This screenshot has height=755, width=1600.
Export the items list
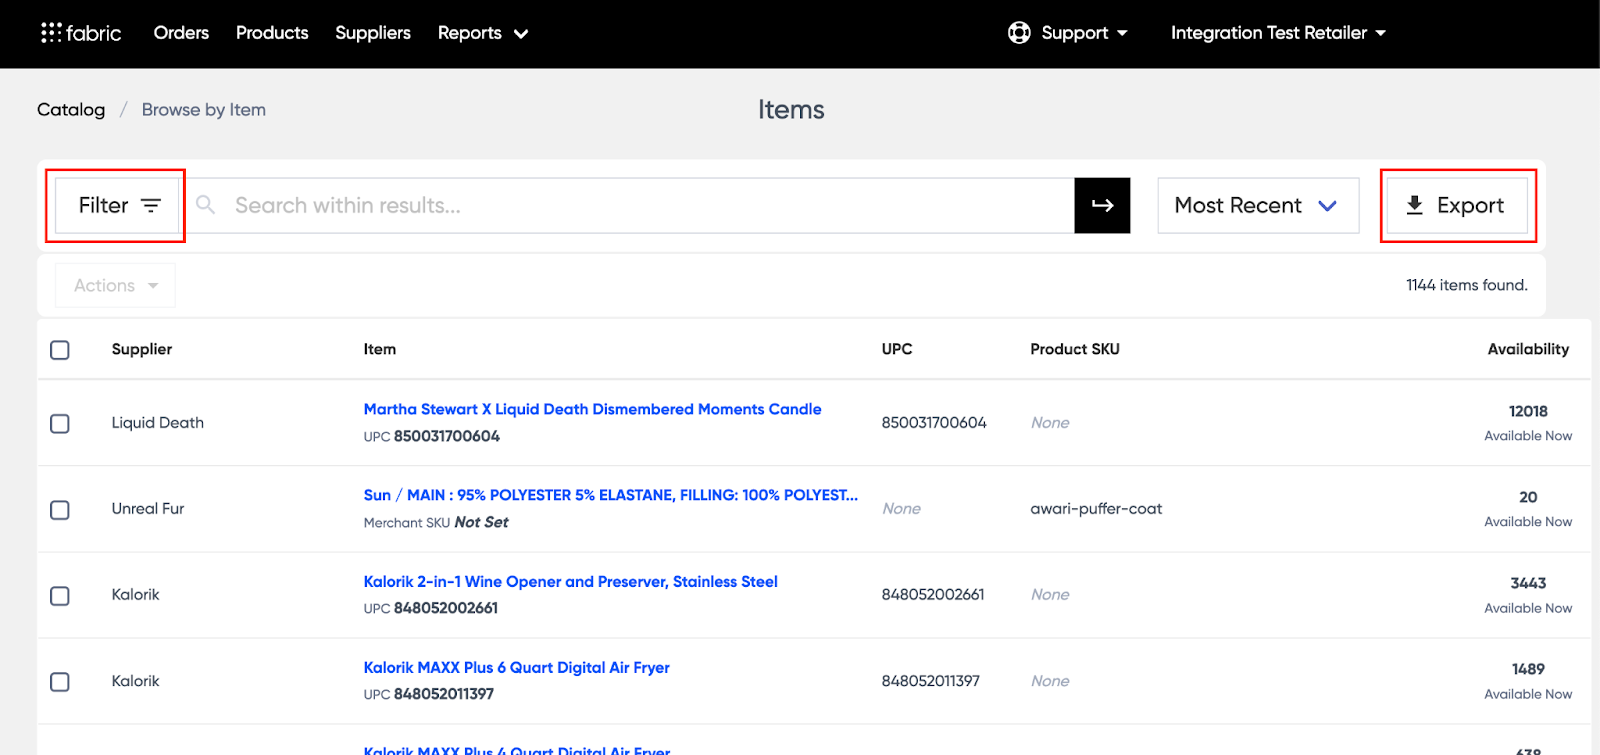coord(1457,205)
